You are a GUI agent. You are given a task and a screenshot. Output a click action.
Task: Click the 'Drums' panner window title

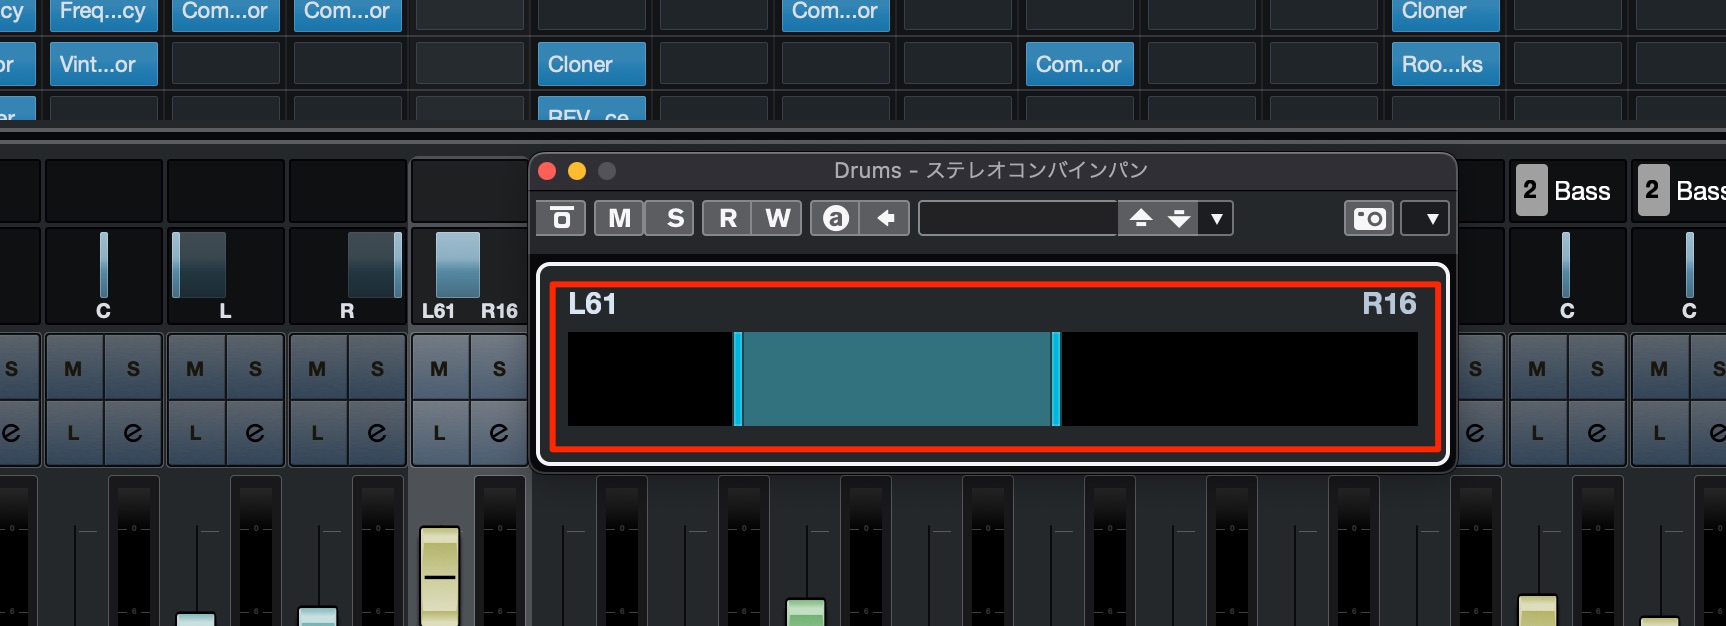click(x=991, y=170)
